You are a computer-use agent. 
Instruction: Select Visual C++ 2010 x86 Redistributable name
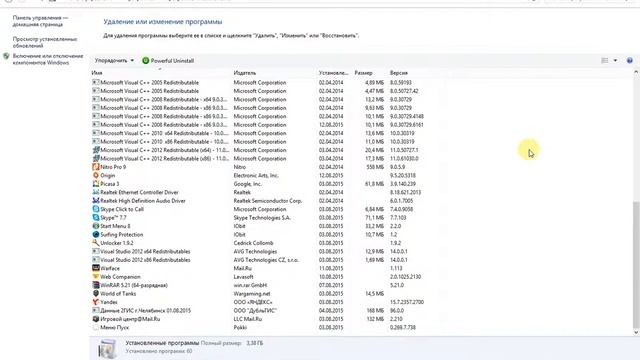coord(164,142)
